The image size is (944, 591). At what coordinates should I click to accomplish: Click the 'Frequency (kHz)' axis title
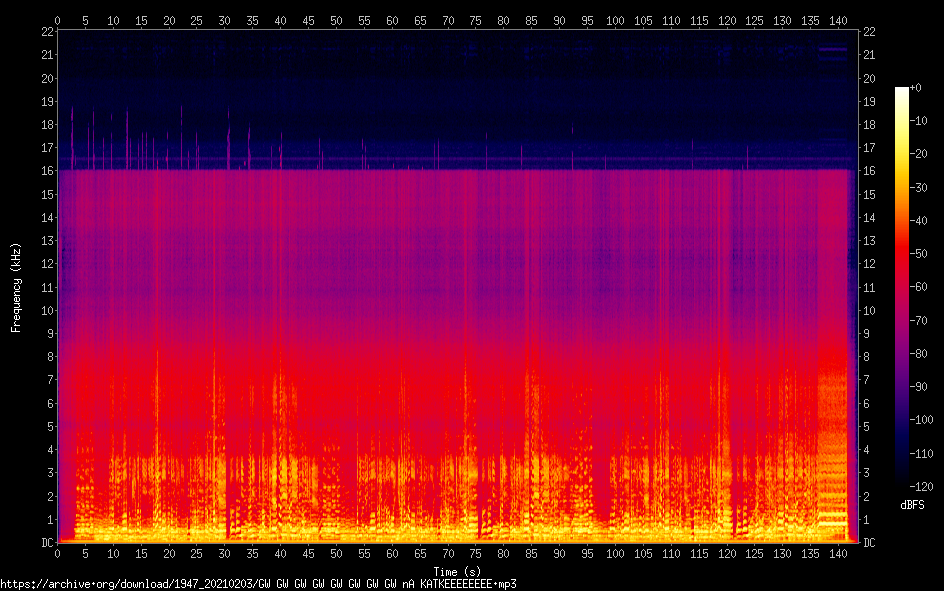(x=16, y=288)
